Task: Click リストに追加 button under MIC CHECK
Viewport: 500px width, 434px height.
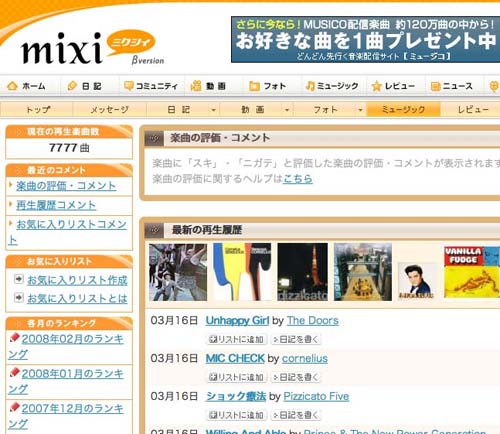Action: point(236,377)
